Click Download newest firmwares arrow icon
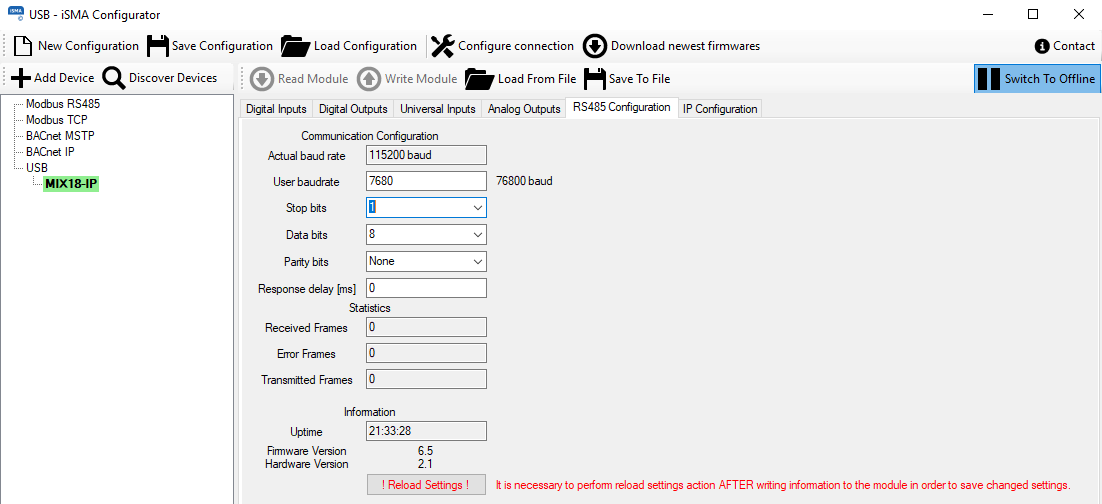The width and height of the screenshot is (1102, 504). pos(595,46)
